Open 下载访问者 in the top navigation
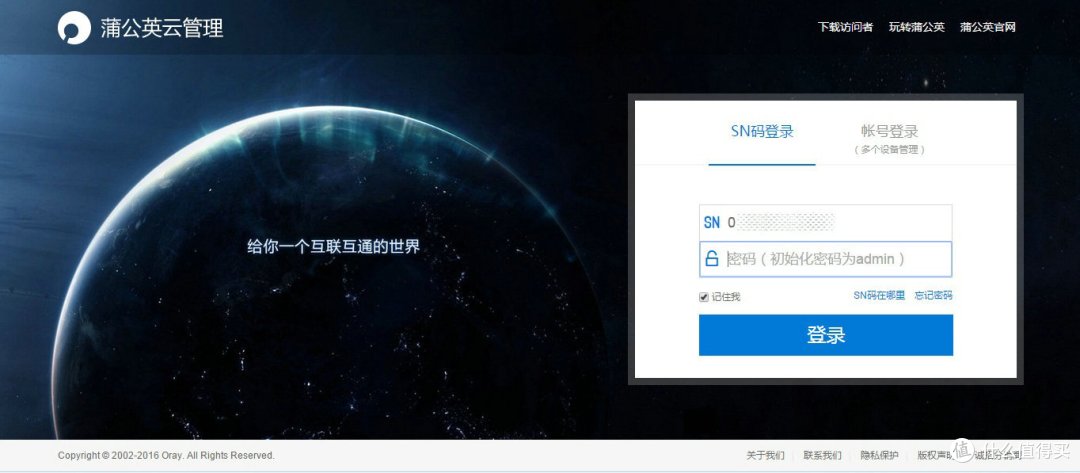The width and height of the screenshot is (1080, 473). pyautogui.click(x=845, y=27)
